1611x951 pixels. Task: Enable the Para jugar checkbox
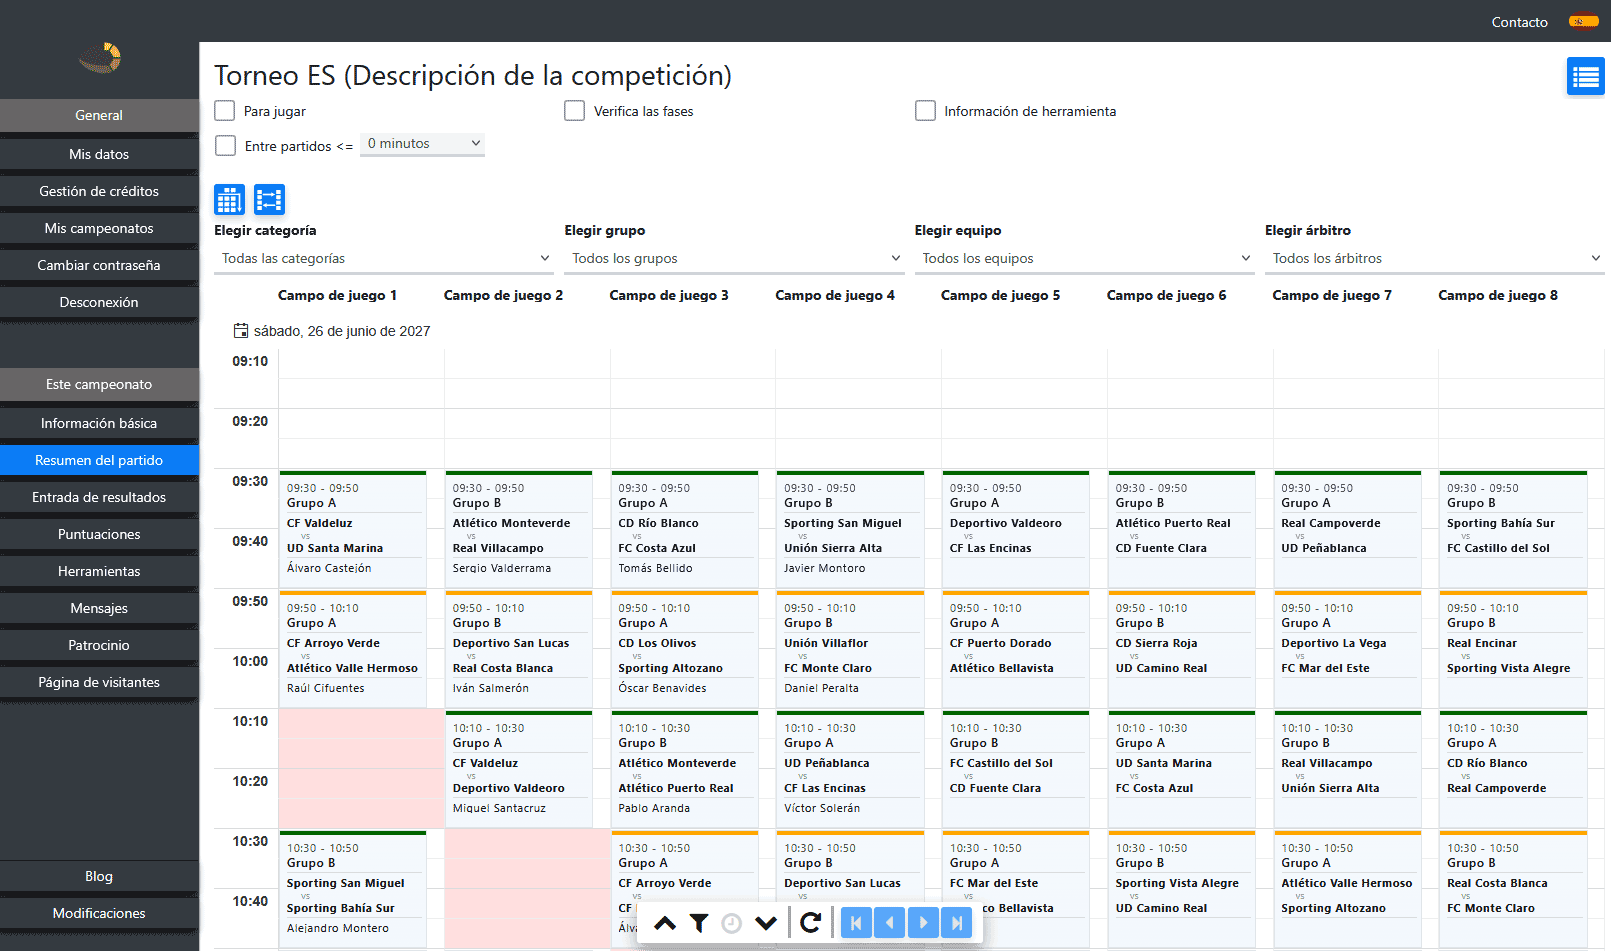(225, 111)
